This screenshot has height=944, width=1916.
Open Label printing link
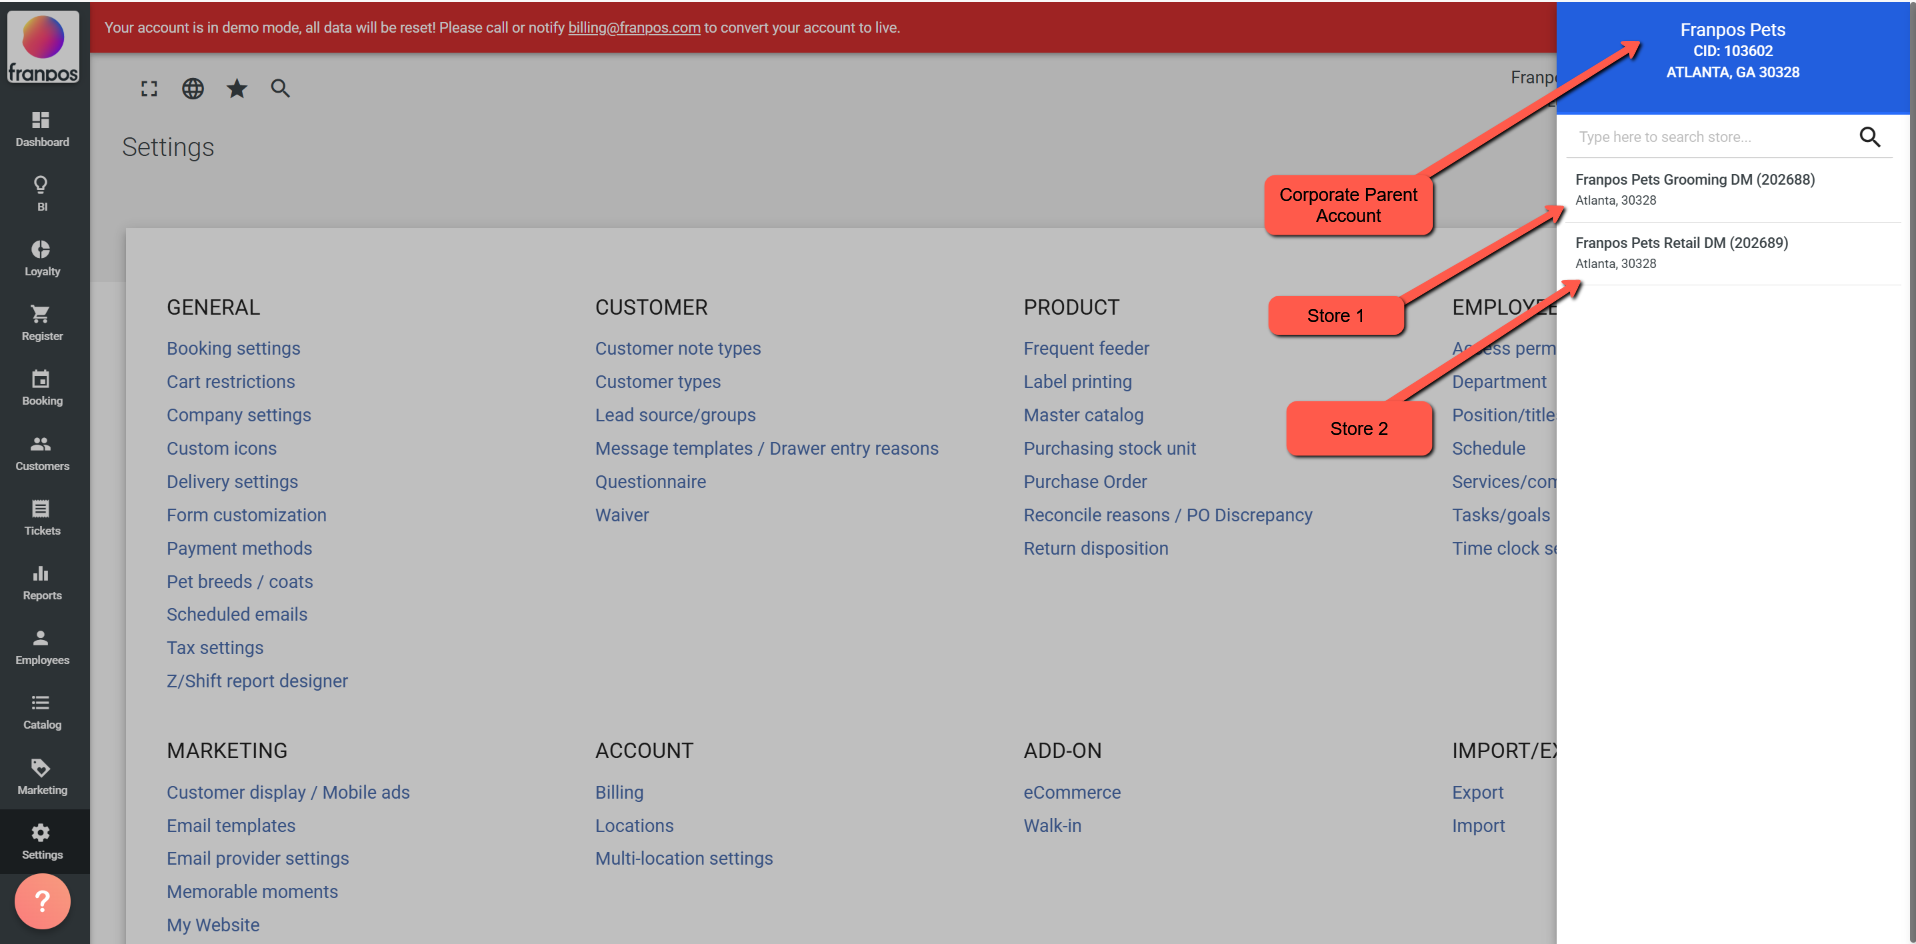click(1078, 382)
